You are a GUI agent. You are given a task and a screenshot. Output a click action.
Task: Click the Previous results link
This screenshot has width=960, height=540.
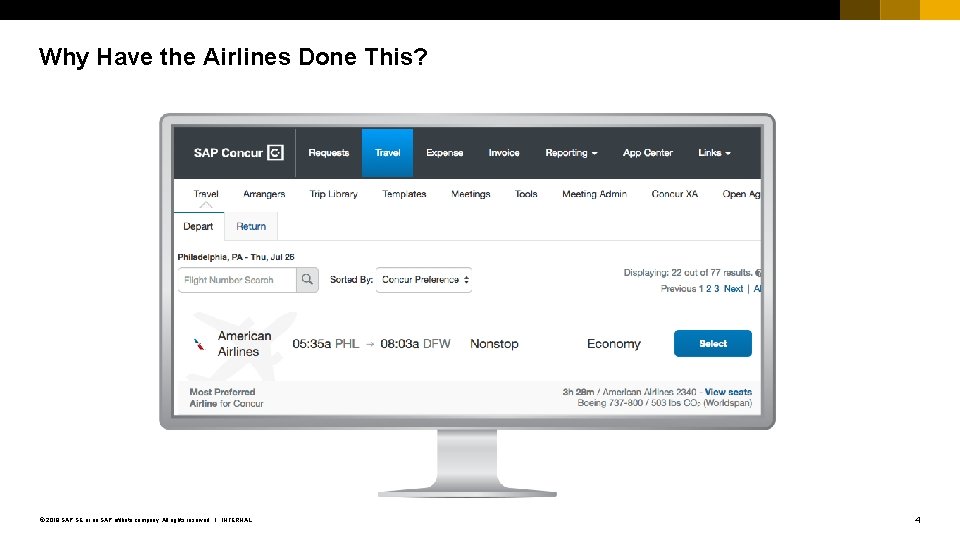pyautogui.click(x=678, y=289)
